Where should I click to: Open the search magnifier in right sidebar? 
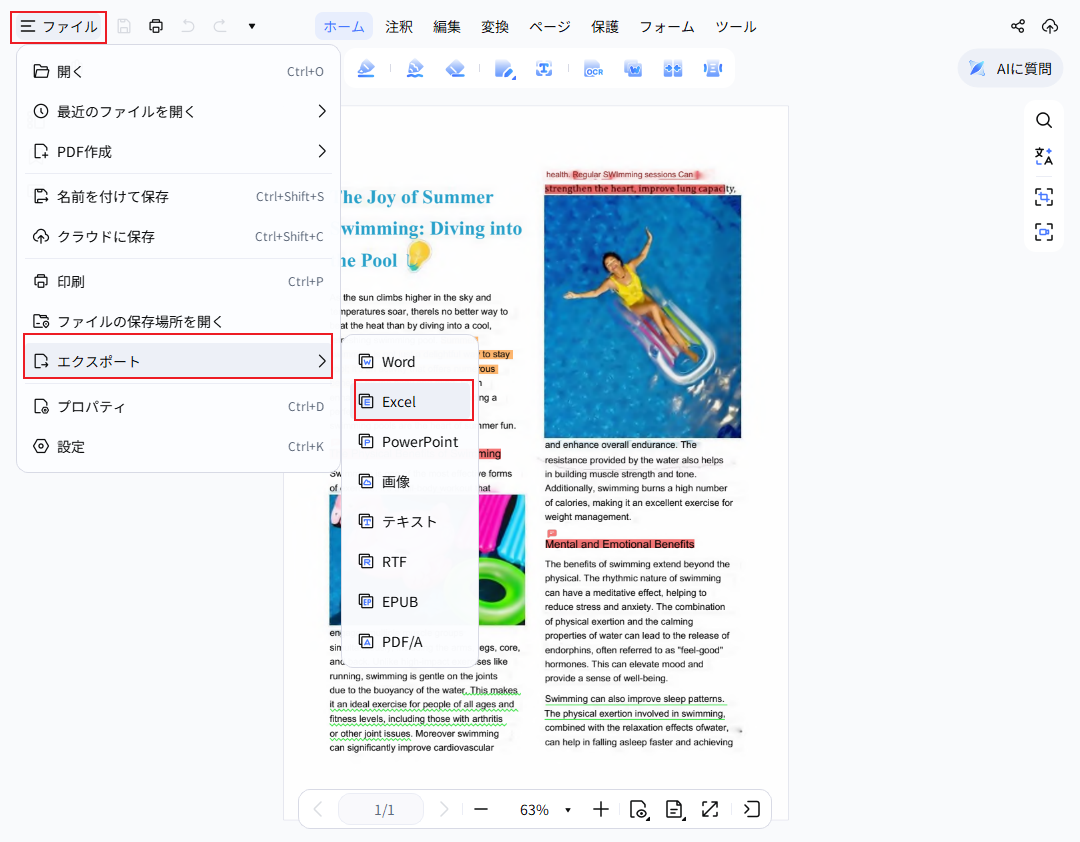(x=1044, y=121)
